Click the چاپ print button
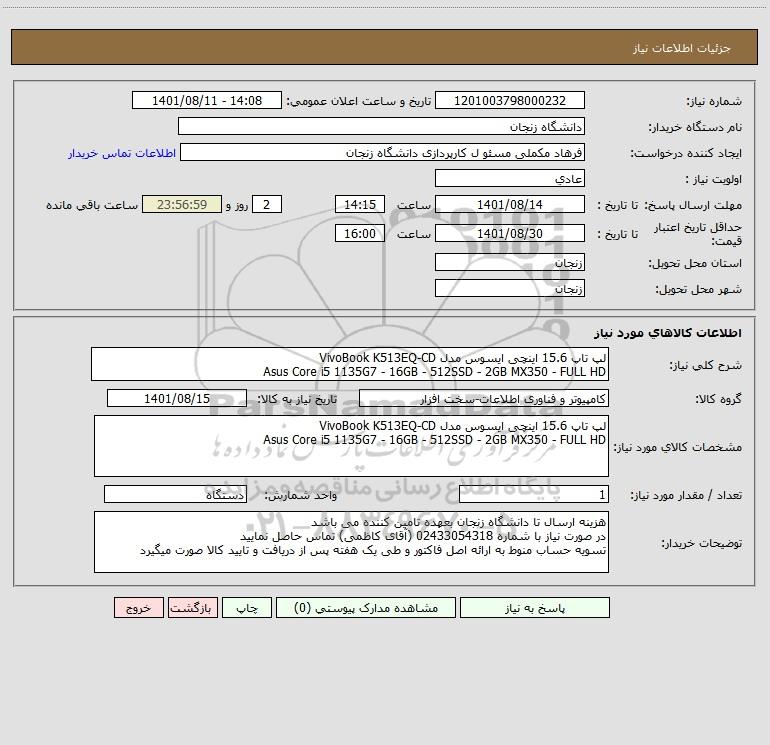770x745 pixels. (x=247, y=608)
